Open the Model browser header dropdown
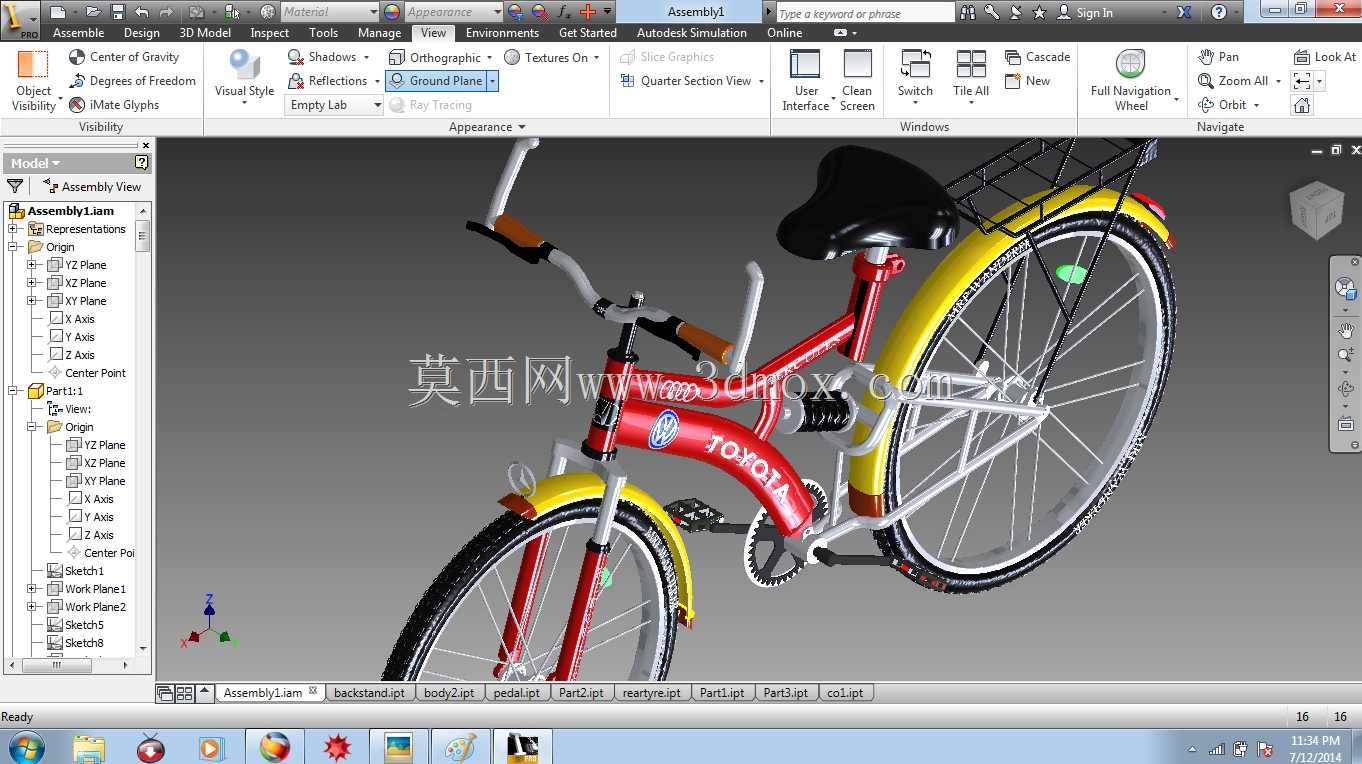Image resolution: width=1362 pixels, height=764 pixels. coord(35,163)
